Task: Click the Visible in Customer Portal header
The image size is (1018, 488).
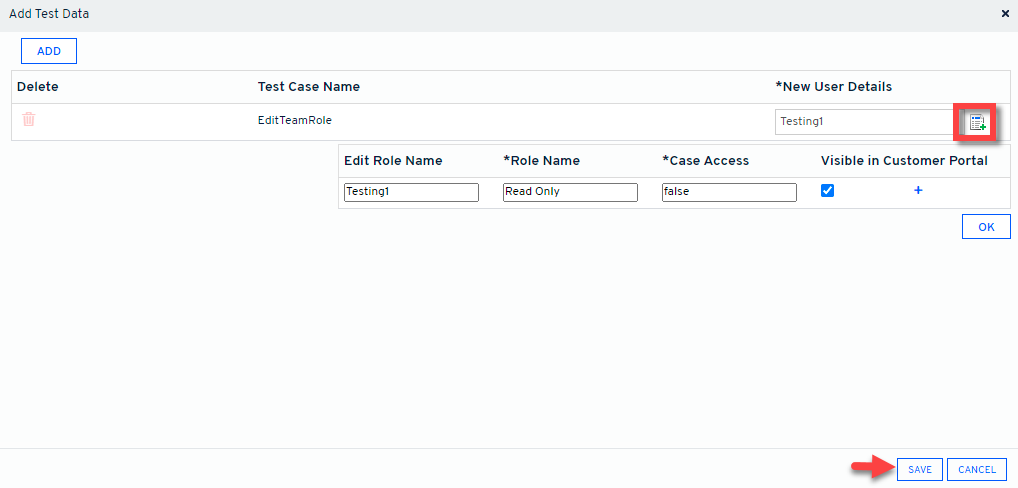Action: [x=904, y=161]
